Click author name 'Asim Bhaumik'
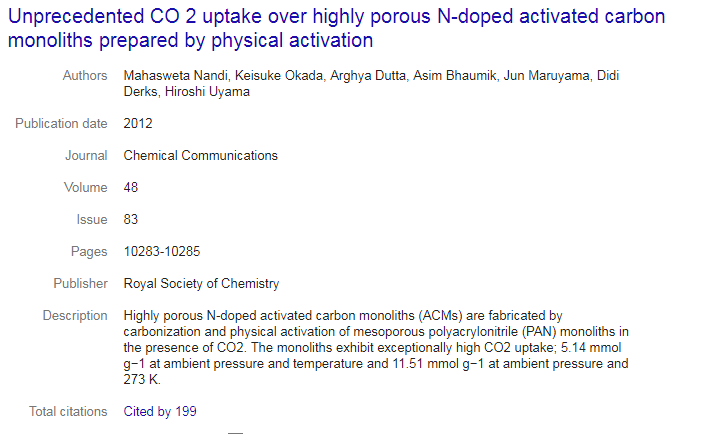The height and width of the screenshot is (434, 706). pyautogui.click(x=454, y=75)
